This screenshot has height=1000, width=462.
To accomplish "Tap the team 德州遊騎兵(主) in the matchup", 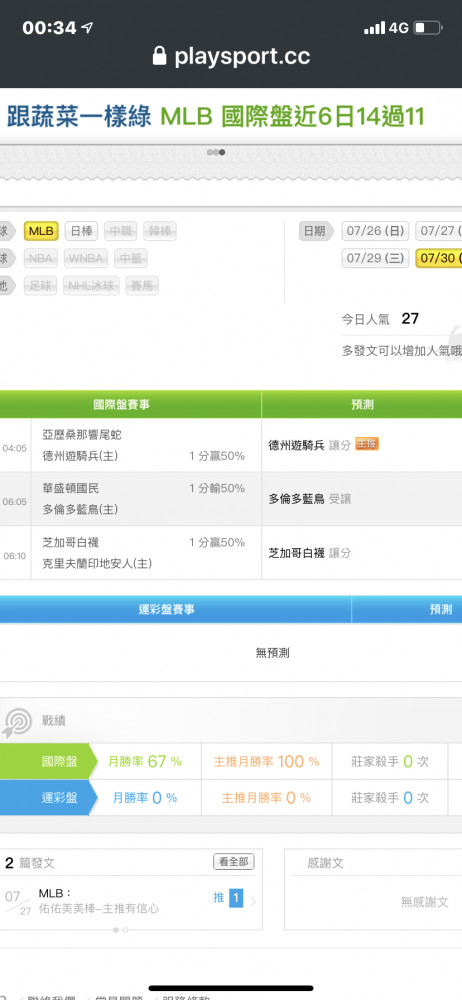I will point(80,457).
